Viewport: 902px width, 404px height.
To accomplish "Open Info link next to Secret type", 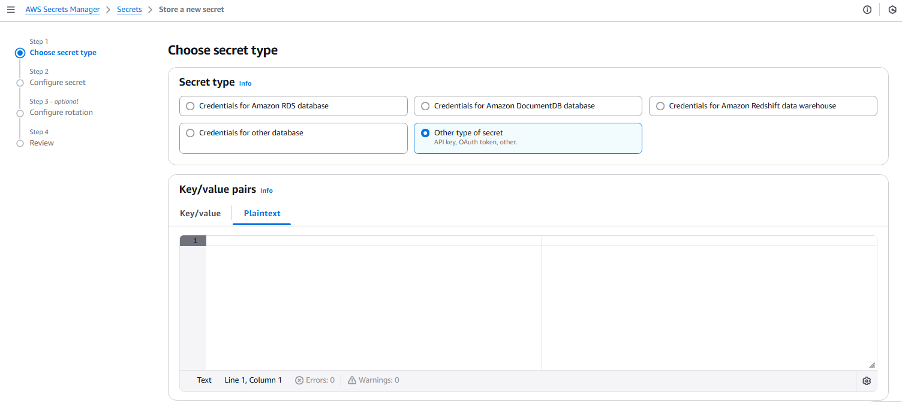I will [x=245, y=83].
